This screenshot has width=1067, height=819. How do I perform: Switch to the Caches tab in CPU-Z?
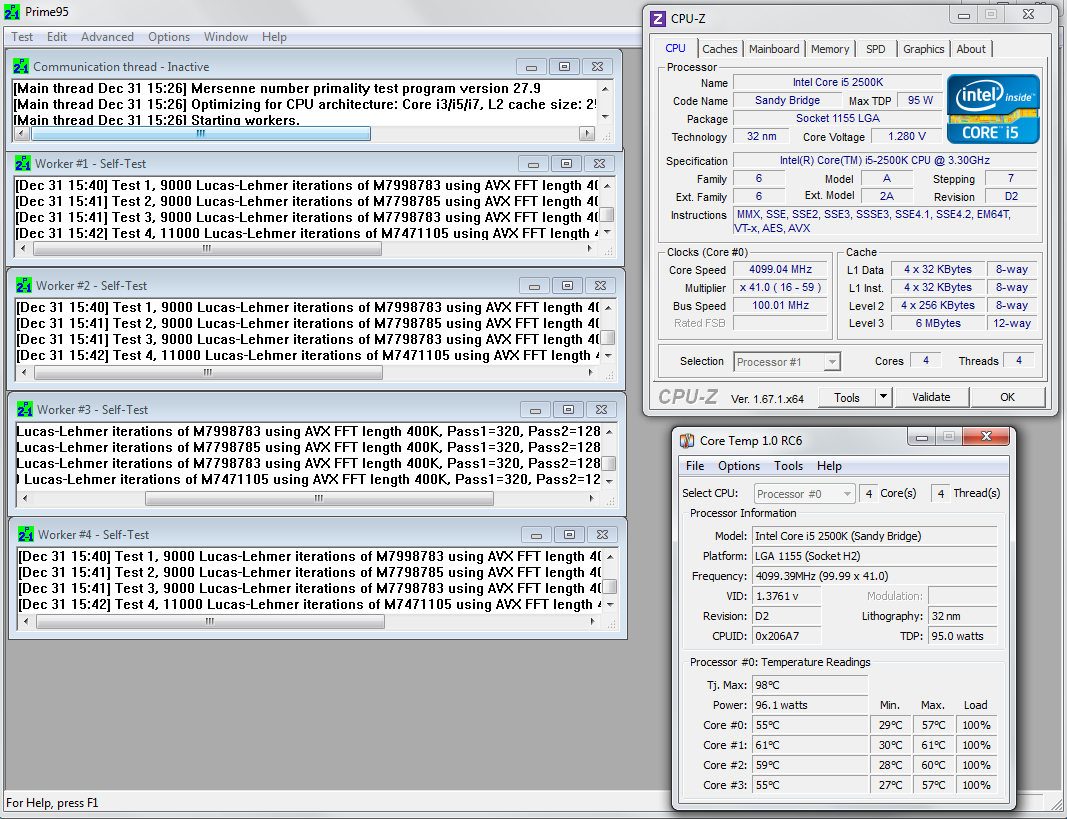[x=719, y=49]
